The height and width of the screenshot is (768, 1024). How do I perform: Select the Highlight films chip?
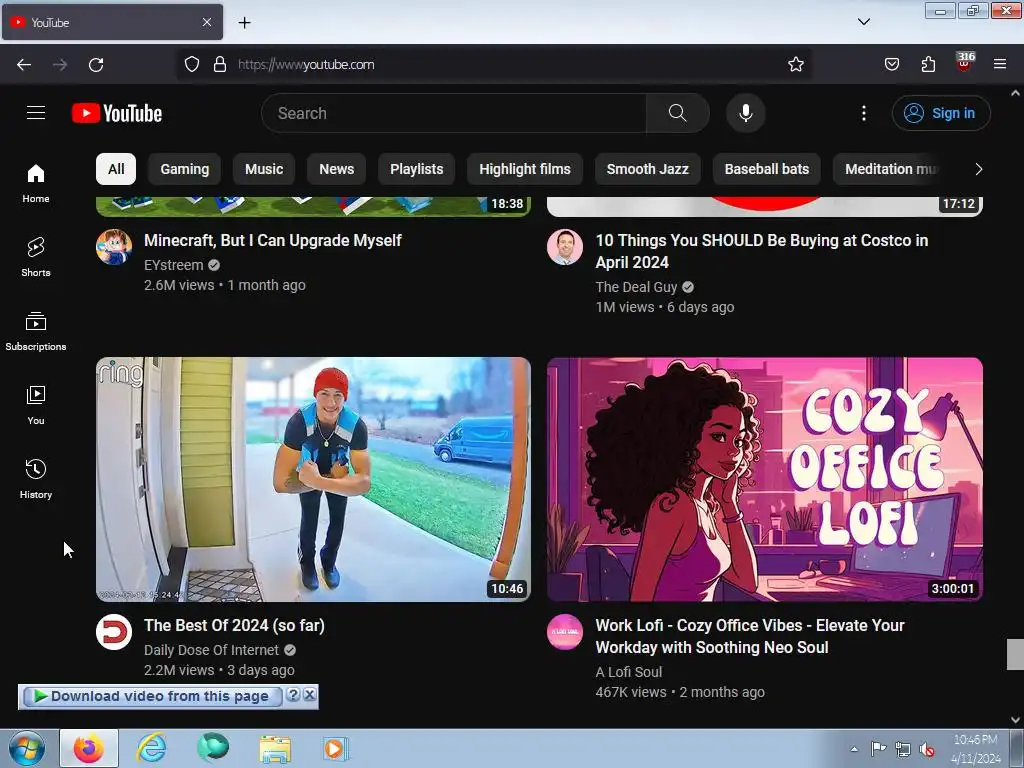525,169
